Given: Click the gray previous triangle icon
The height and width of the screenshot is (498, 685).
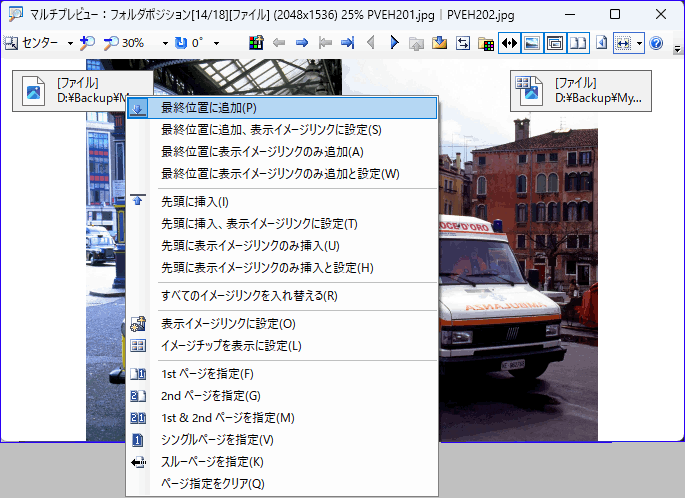Looking at the screenshot, I should point(371,43).
